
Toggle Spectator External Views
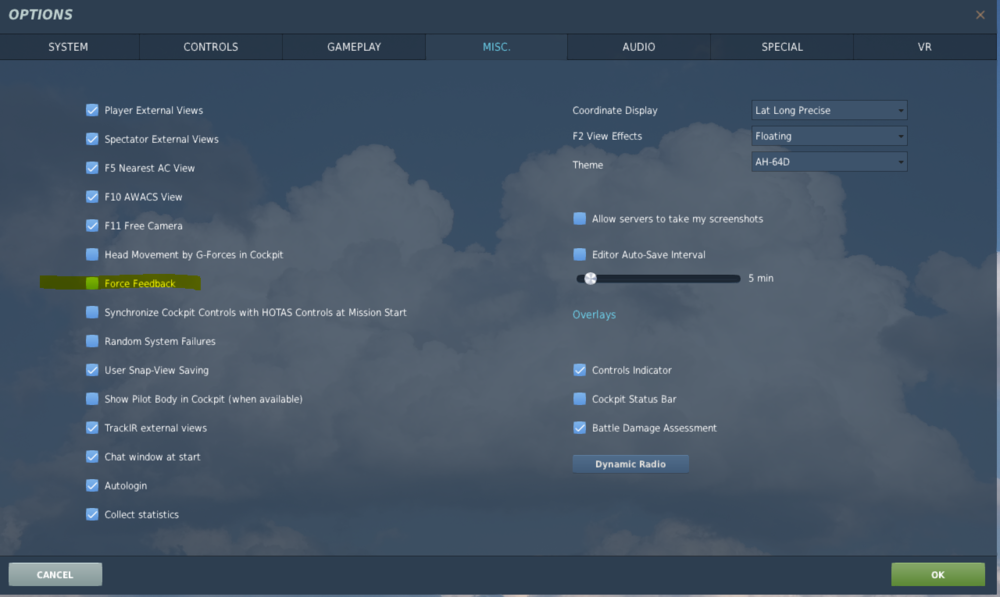pos(92,139)
